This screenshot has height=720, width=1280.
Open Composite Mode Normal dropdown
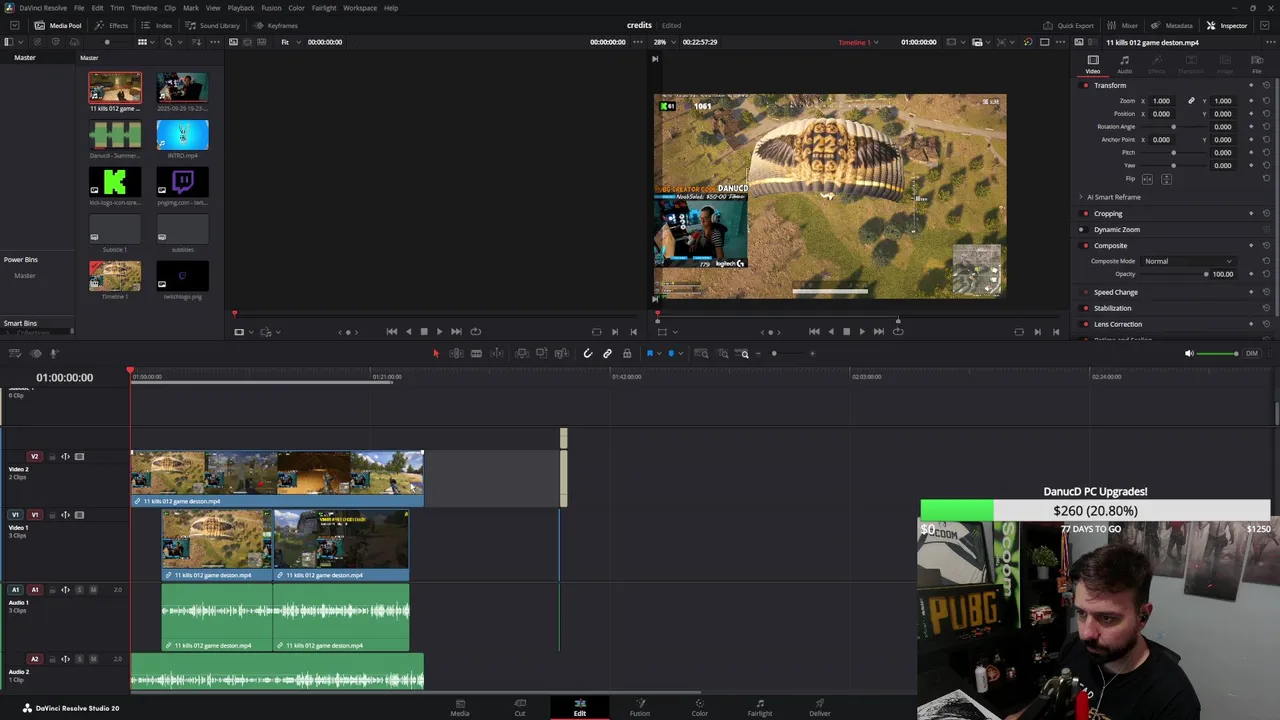click(x=1188, y=261)
